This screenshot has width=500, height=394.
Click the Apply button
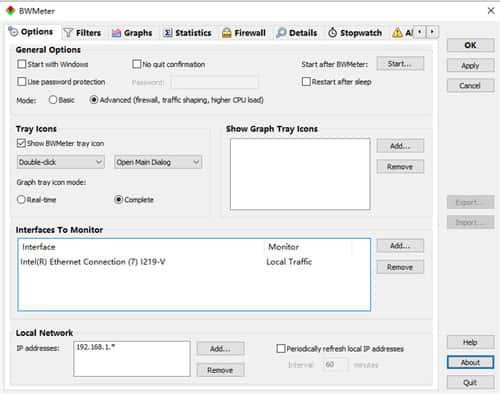(470, 65)
